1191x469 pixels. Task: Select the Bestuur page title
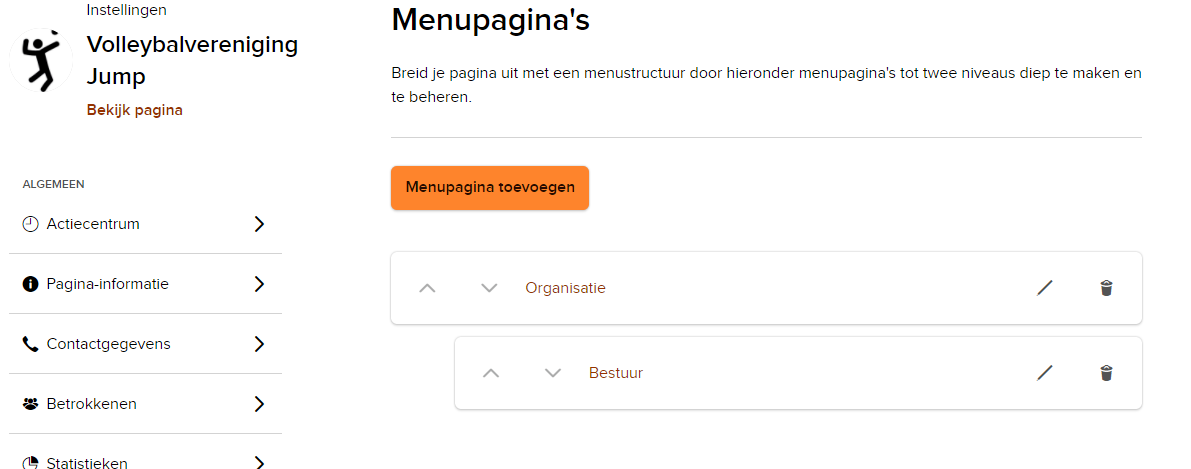pos(615,373)
